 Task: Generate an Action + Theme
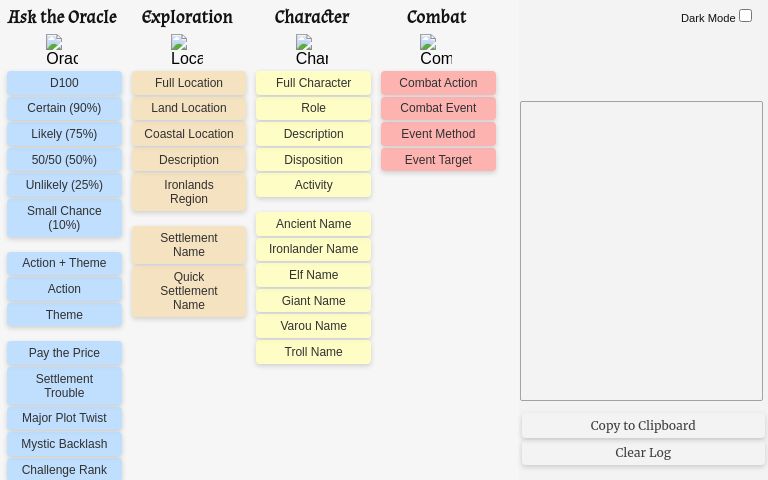[64, 263]
